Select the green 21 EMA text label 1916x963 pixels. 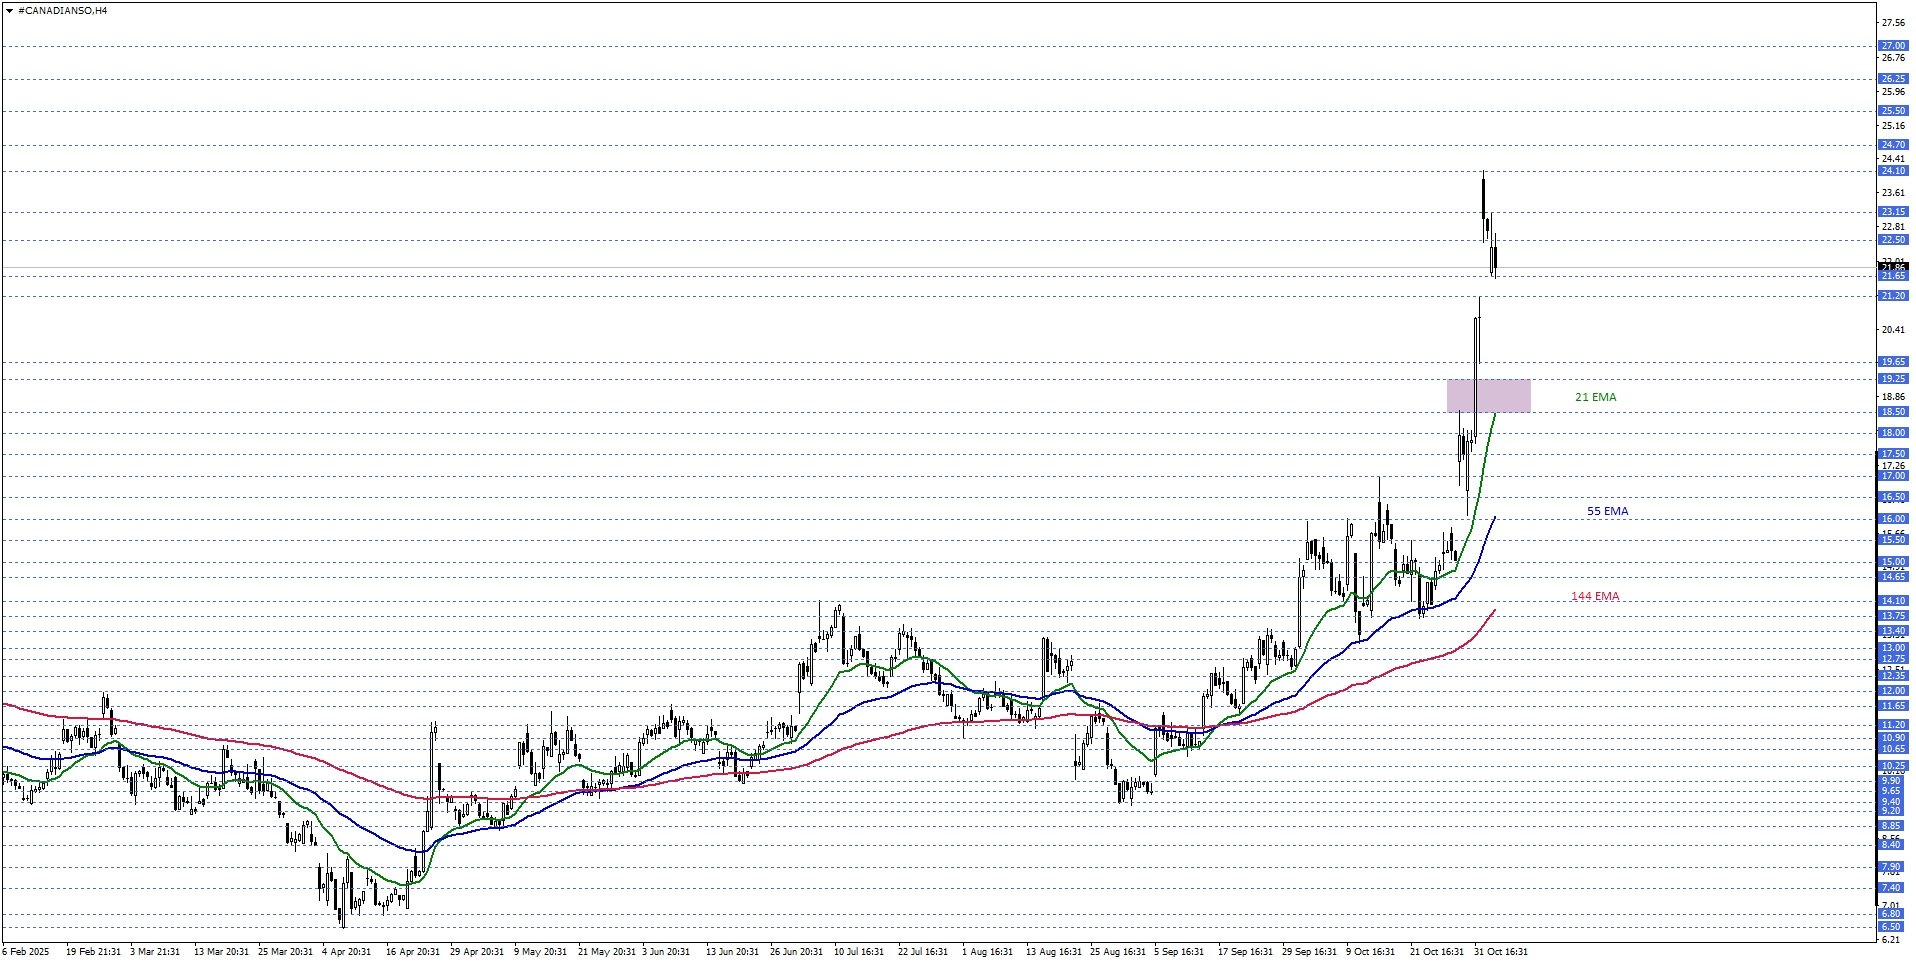pyautogui.click(x=1595, y=397)
